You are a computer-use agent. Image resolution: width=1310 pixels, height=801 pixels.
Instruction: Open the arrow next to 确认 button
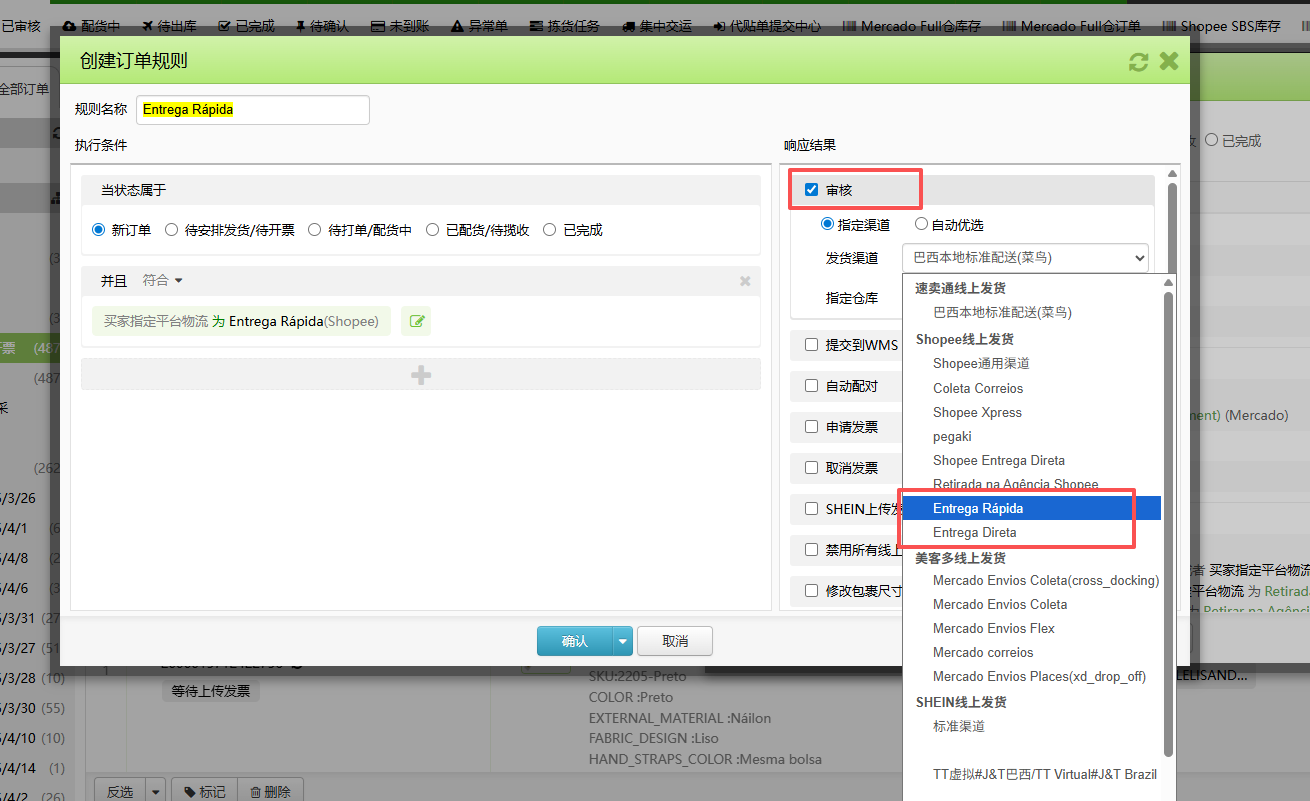(x=623, y=641)
